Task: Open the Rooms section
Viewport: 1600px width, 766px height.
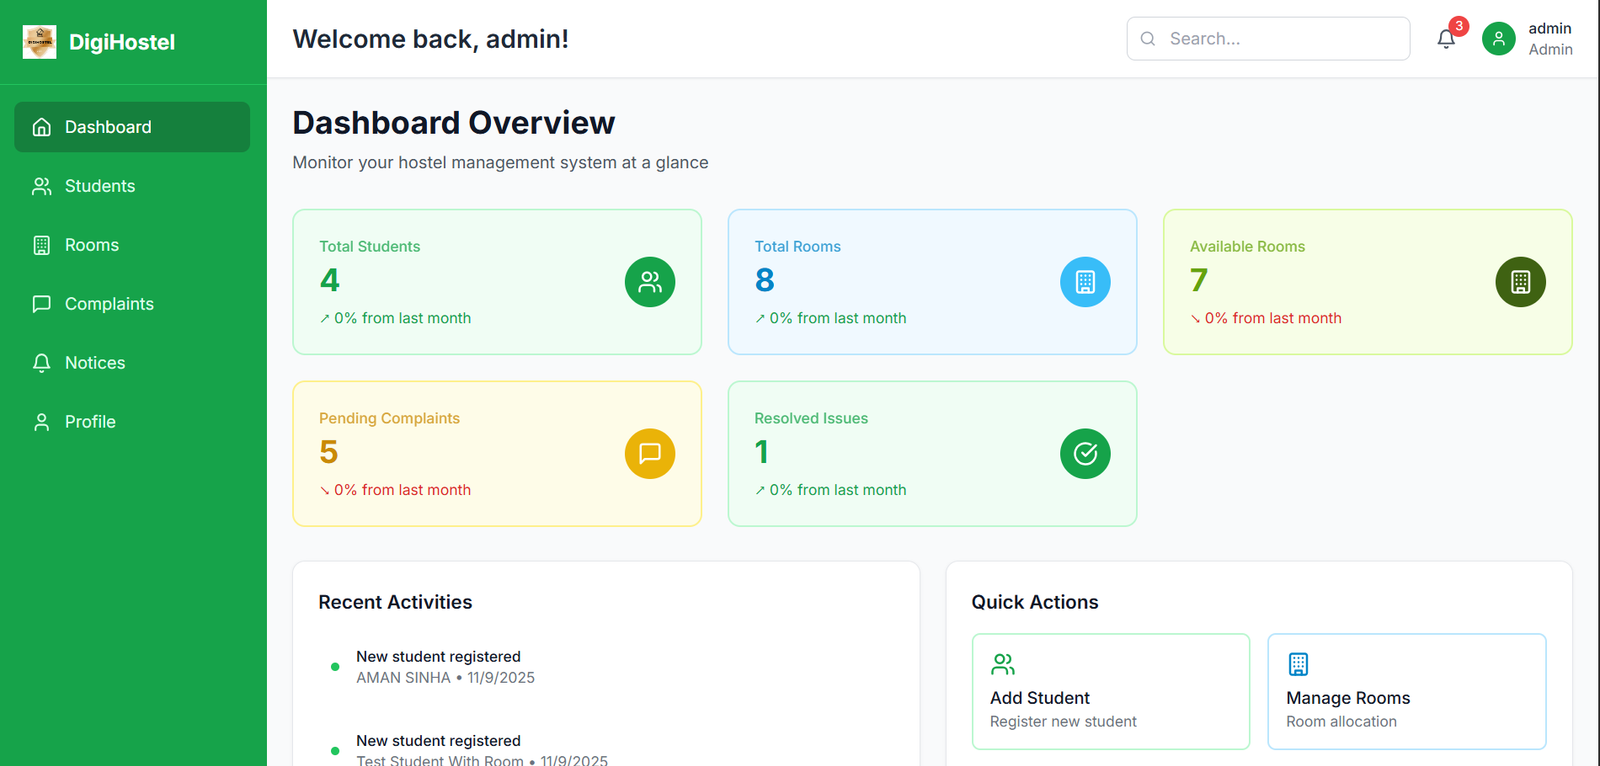Action: click(132, 245)
